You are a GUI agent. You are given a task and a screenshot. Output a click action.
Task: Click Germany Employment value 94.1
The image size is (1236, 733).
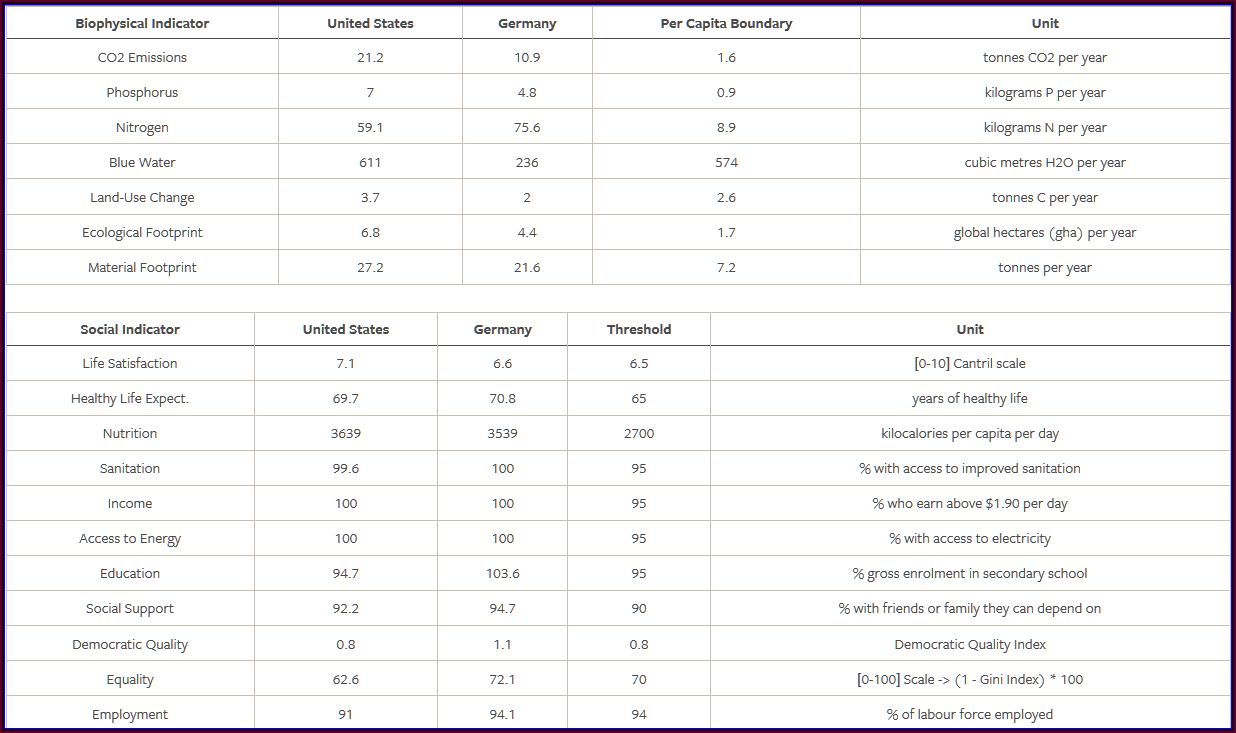[x=503, y=714]
